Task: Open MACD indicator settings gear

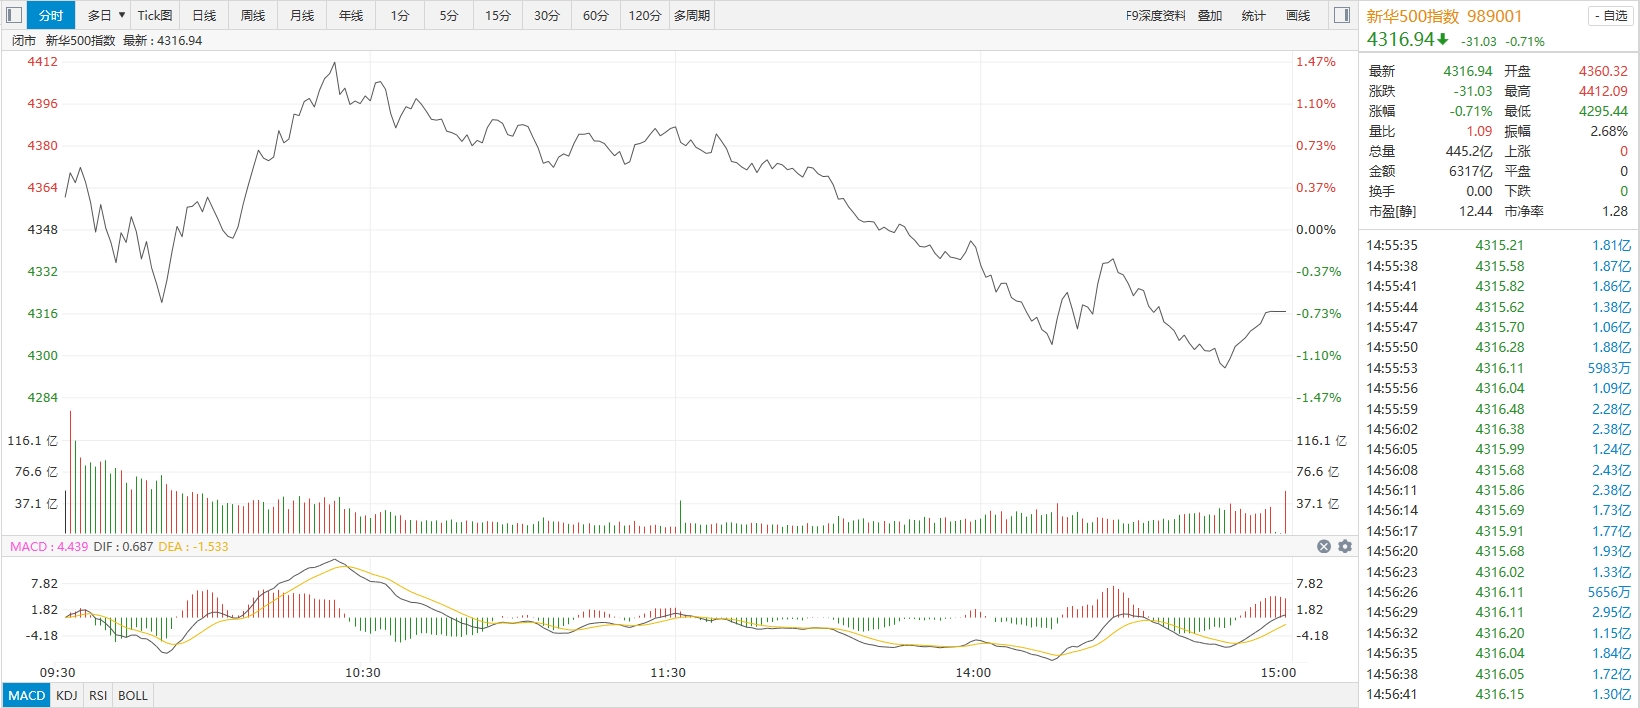Action: (1345, 546)
